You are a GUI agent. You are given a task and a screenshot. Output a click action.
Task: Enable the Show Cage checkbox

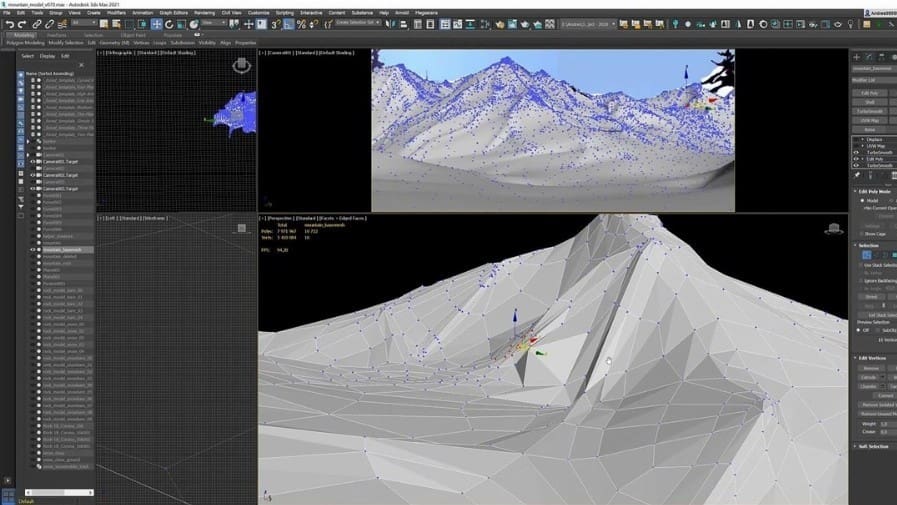tap(862, 234)
